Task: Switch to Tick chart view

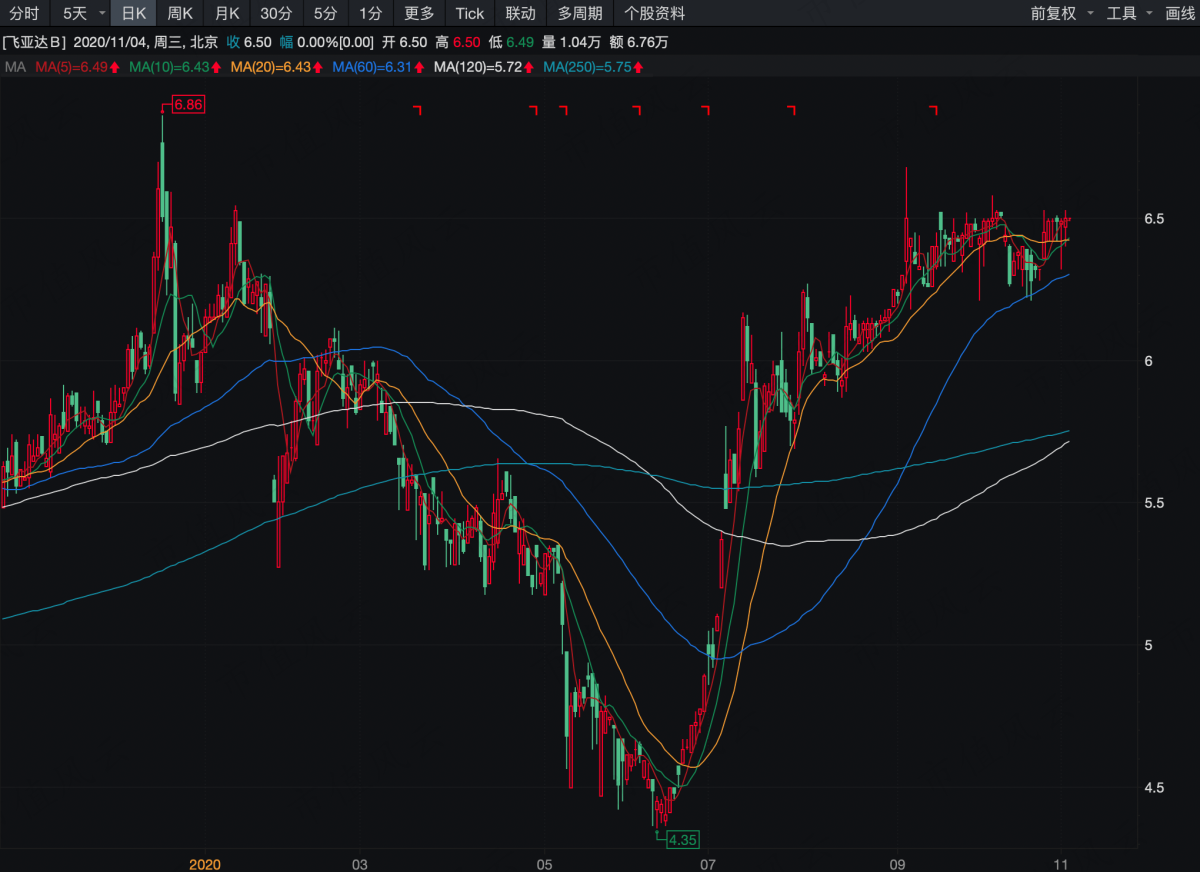Action: click(470, 13)
